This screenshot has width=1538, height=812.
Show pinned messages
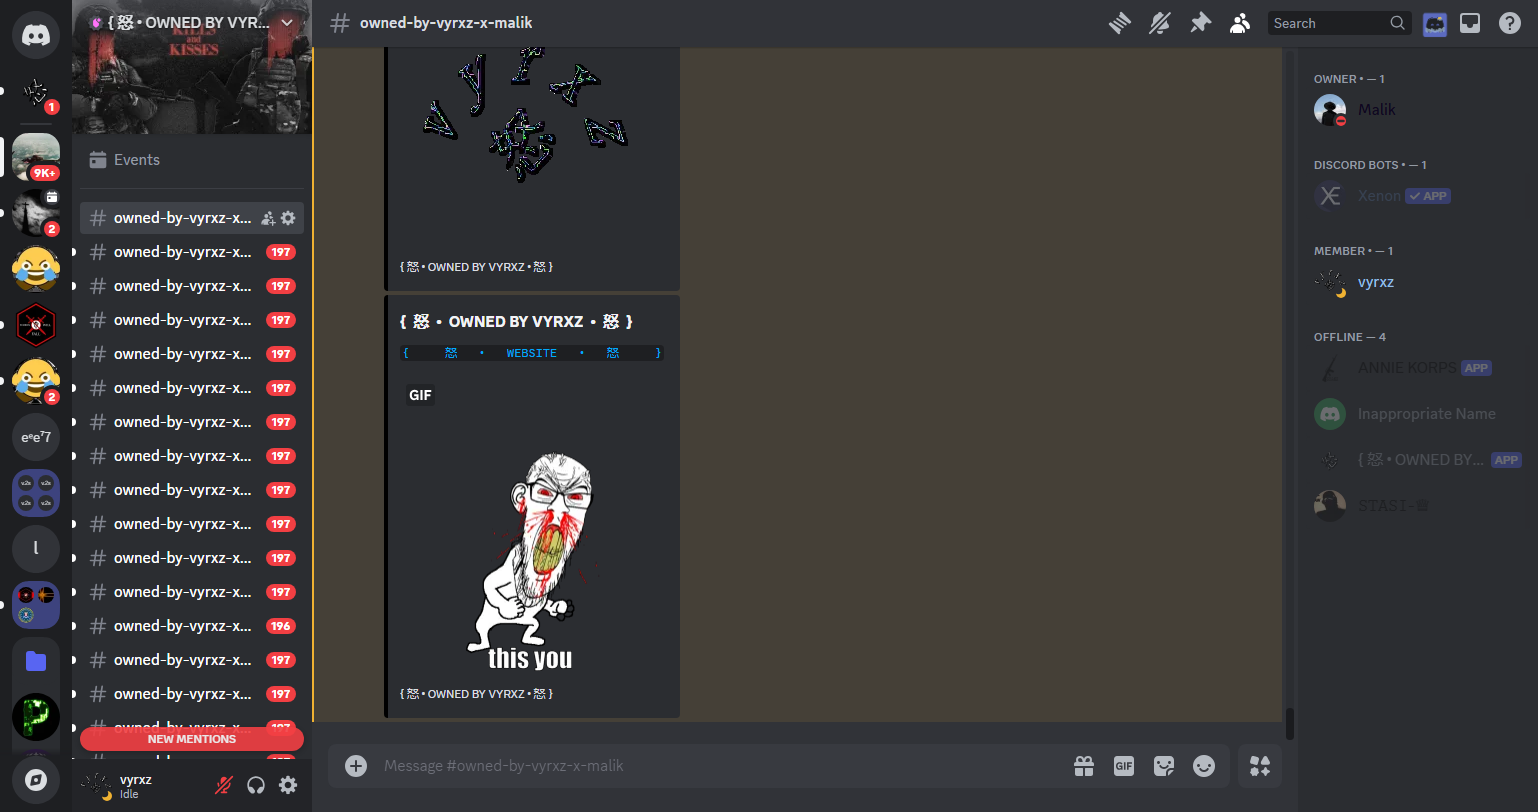click(x=1200, y=23)
